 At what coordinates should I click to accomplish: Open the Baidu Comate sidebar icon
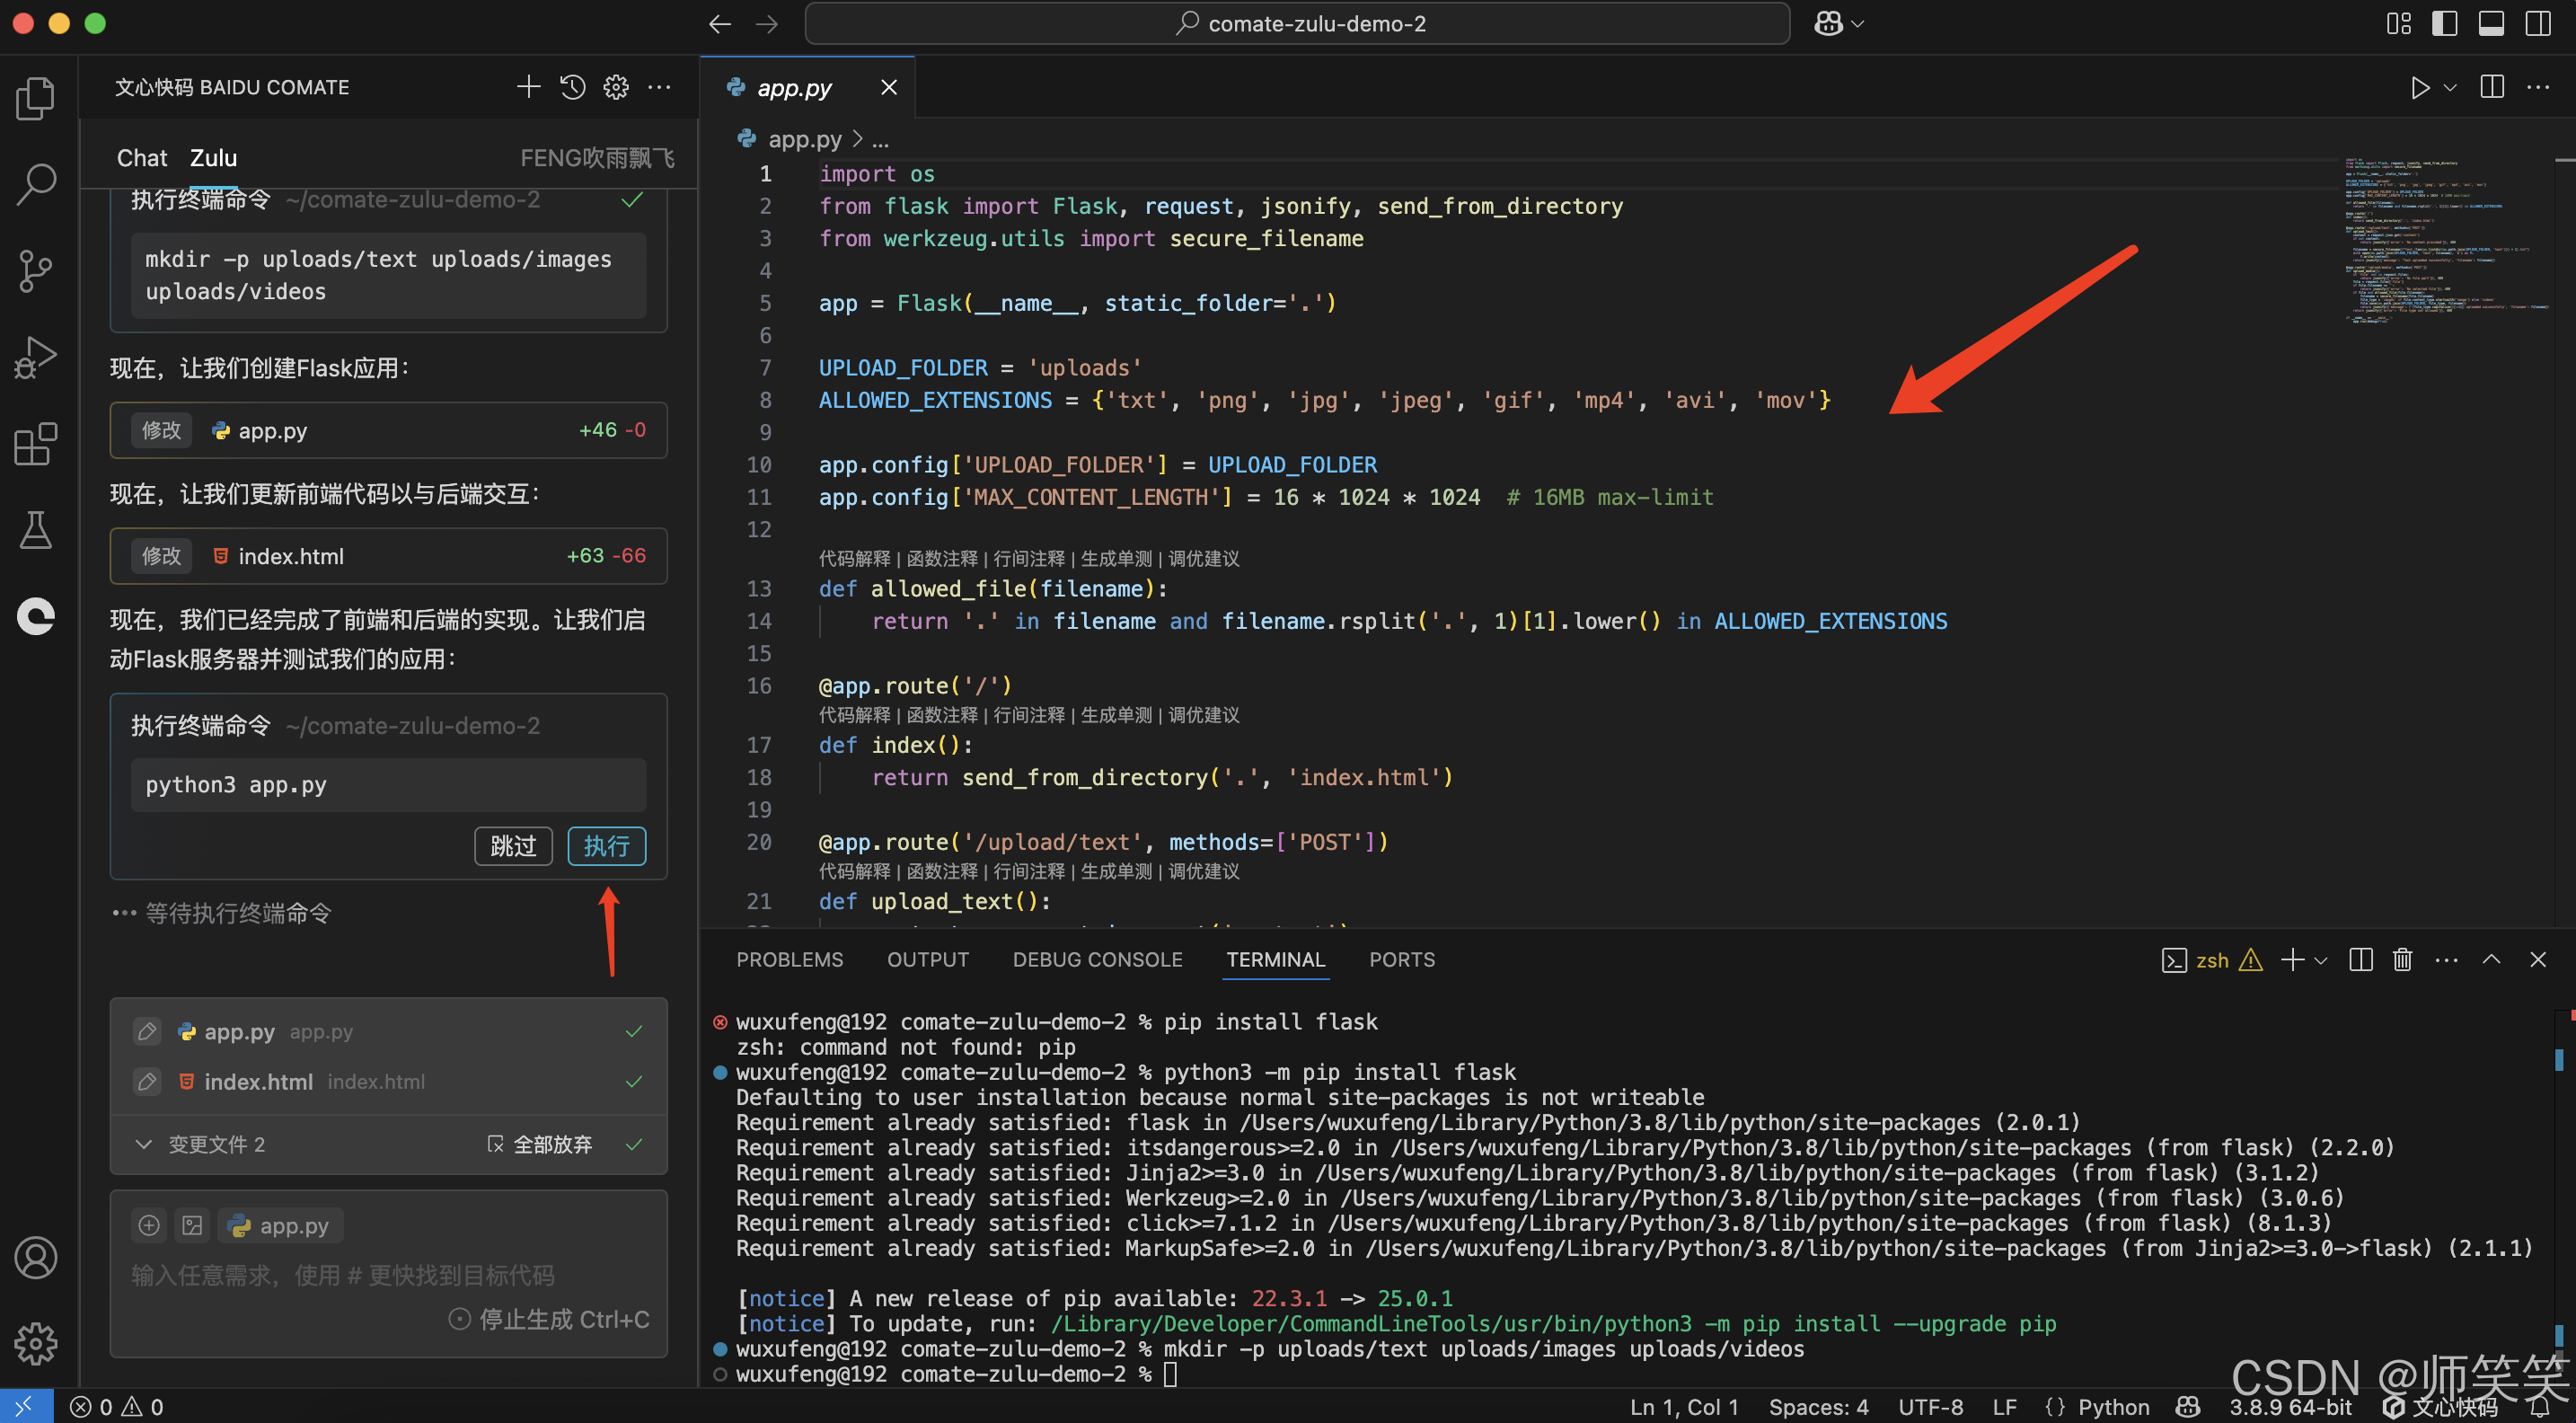pyautogui.click(x=36, y=616)
